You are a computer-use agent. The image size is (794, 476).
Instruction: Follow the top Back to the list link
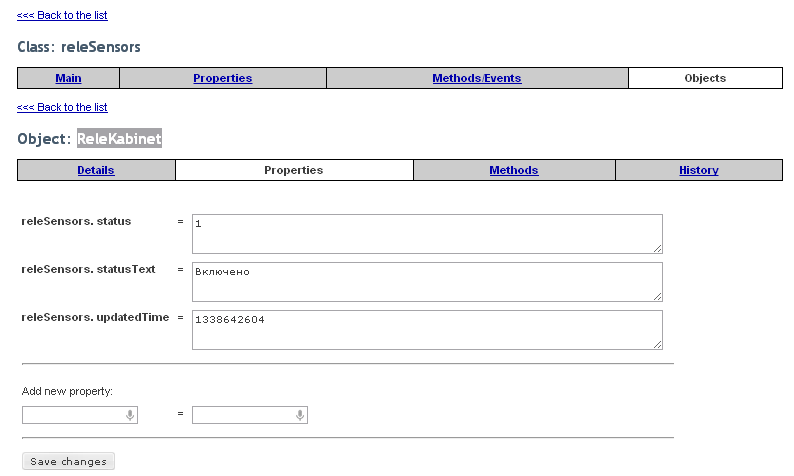pos(62,15)
